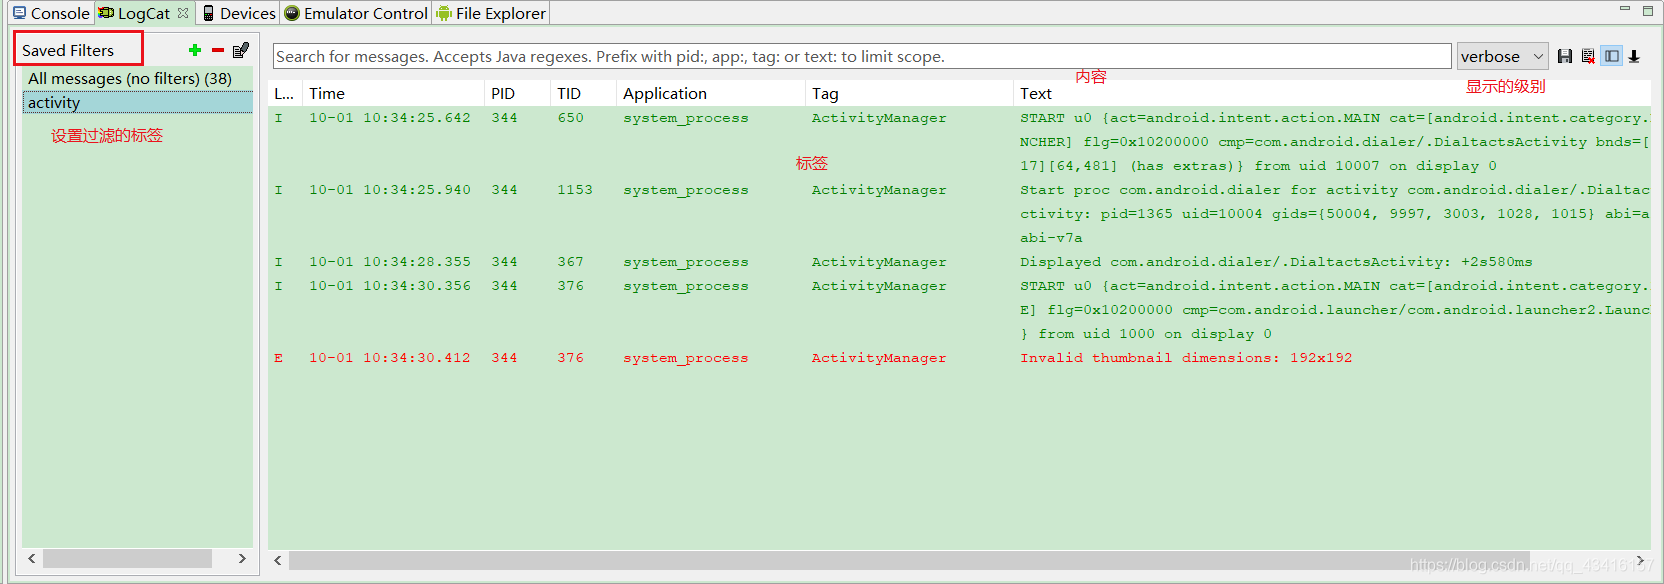Maximize the LogCat view panel

click(x=1648, y=10)
